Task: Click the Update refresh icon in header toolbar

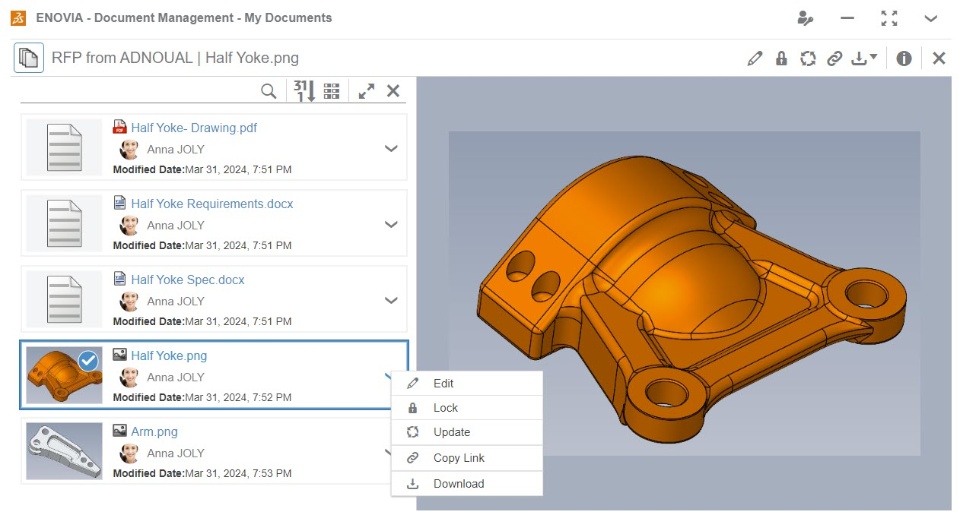Action: pyautogui.click(x=808, y=58)
